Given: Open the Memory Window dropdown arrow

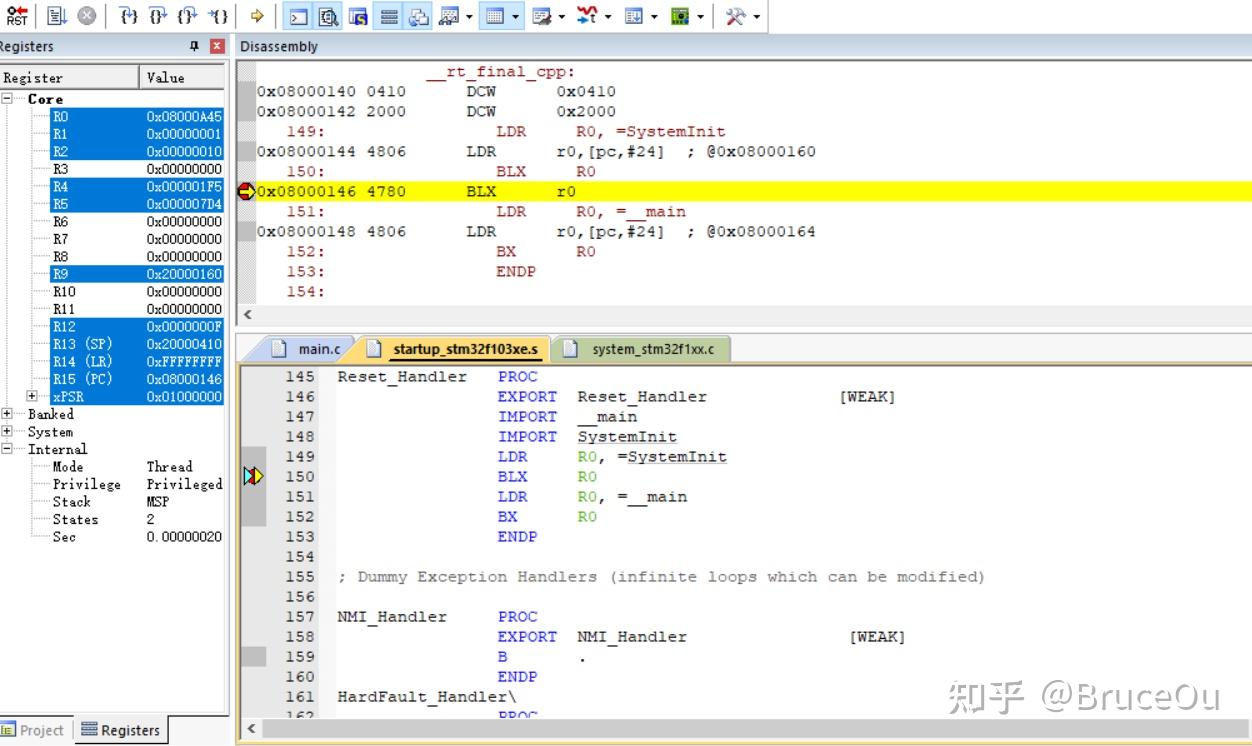Looking at the screenshot, I should [516, 16].
